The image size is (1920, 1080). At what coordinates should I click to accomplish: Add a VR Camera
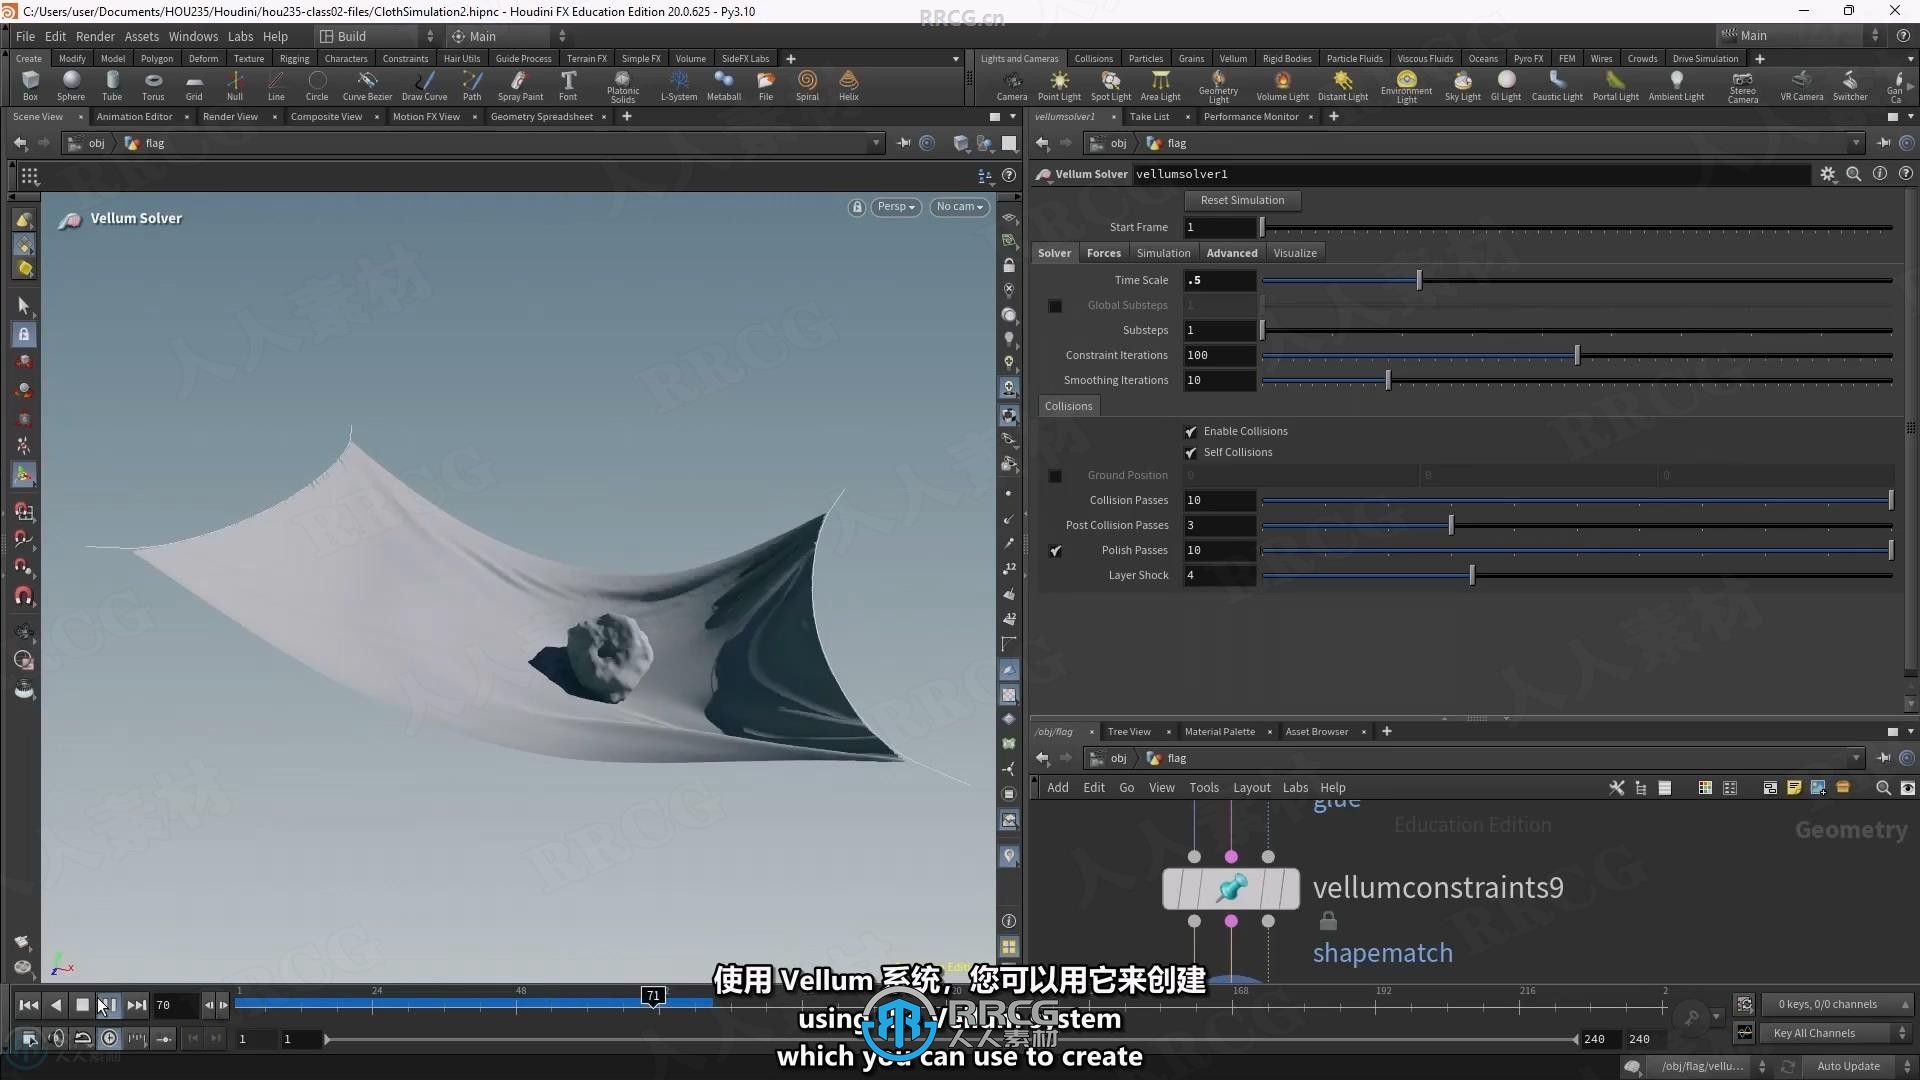(x=1802, y=86)
